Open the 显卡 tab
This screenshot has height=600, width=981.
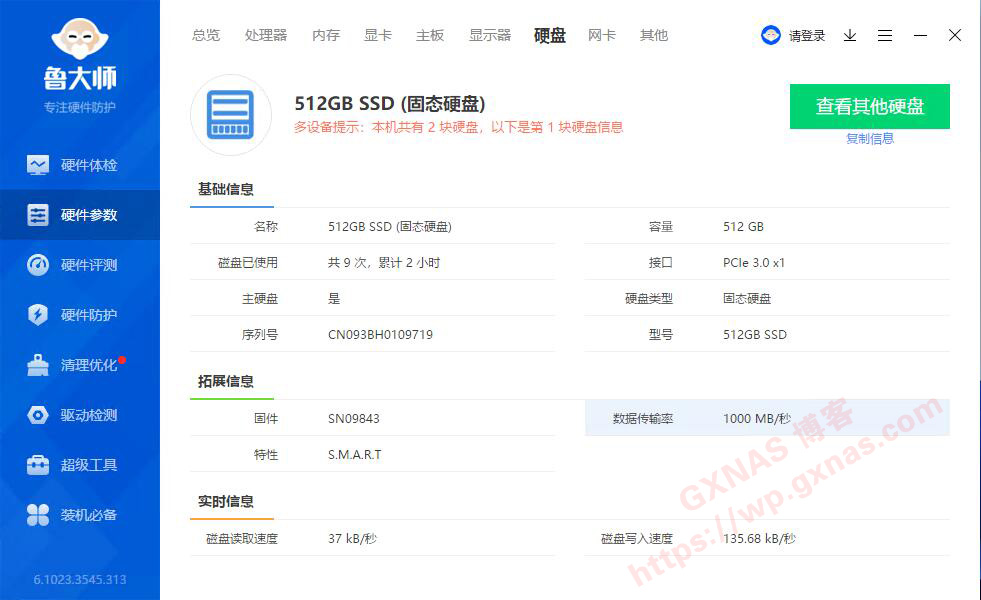(378, 35)
